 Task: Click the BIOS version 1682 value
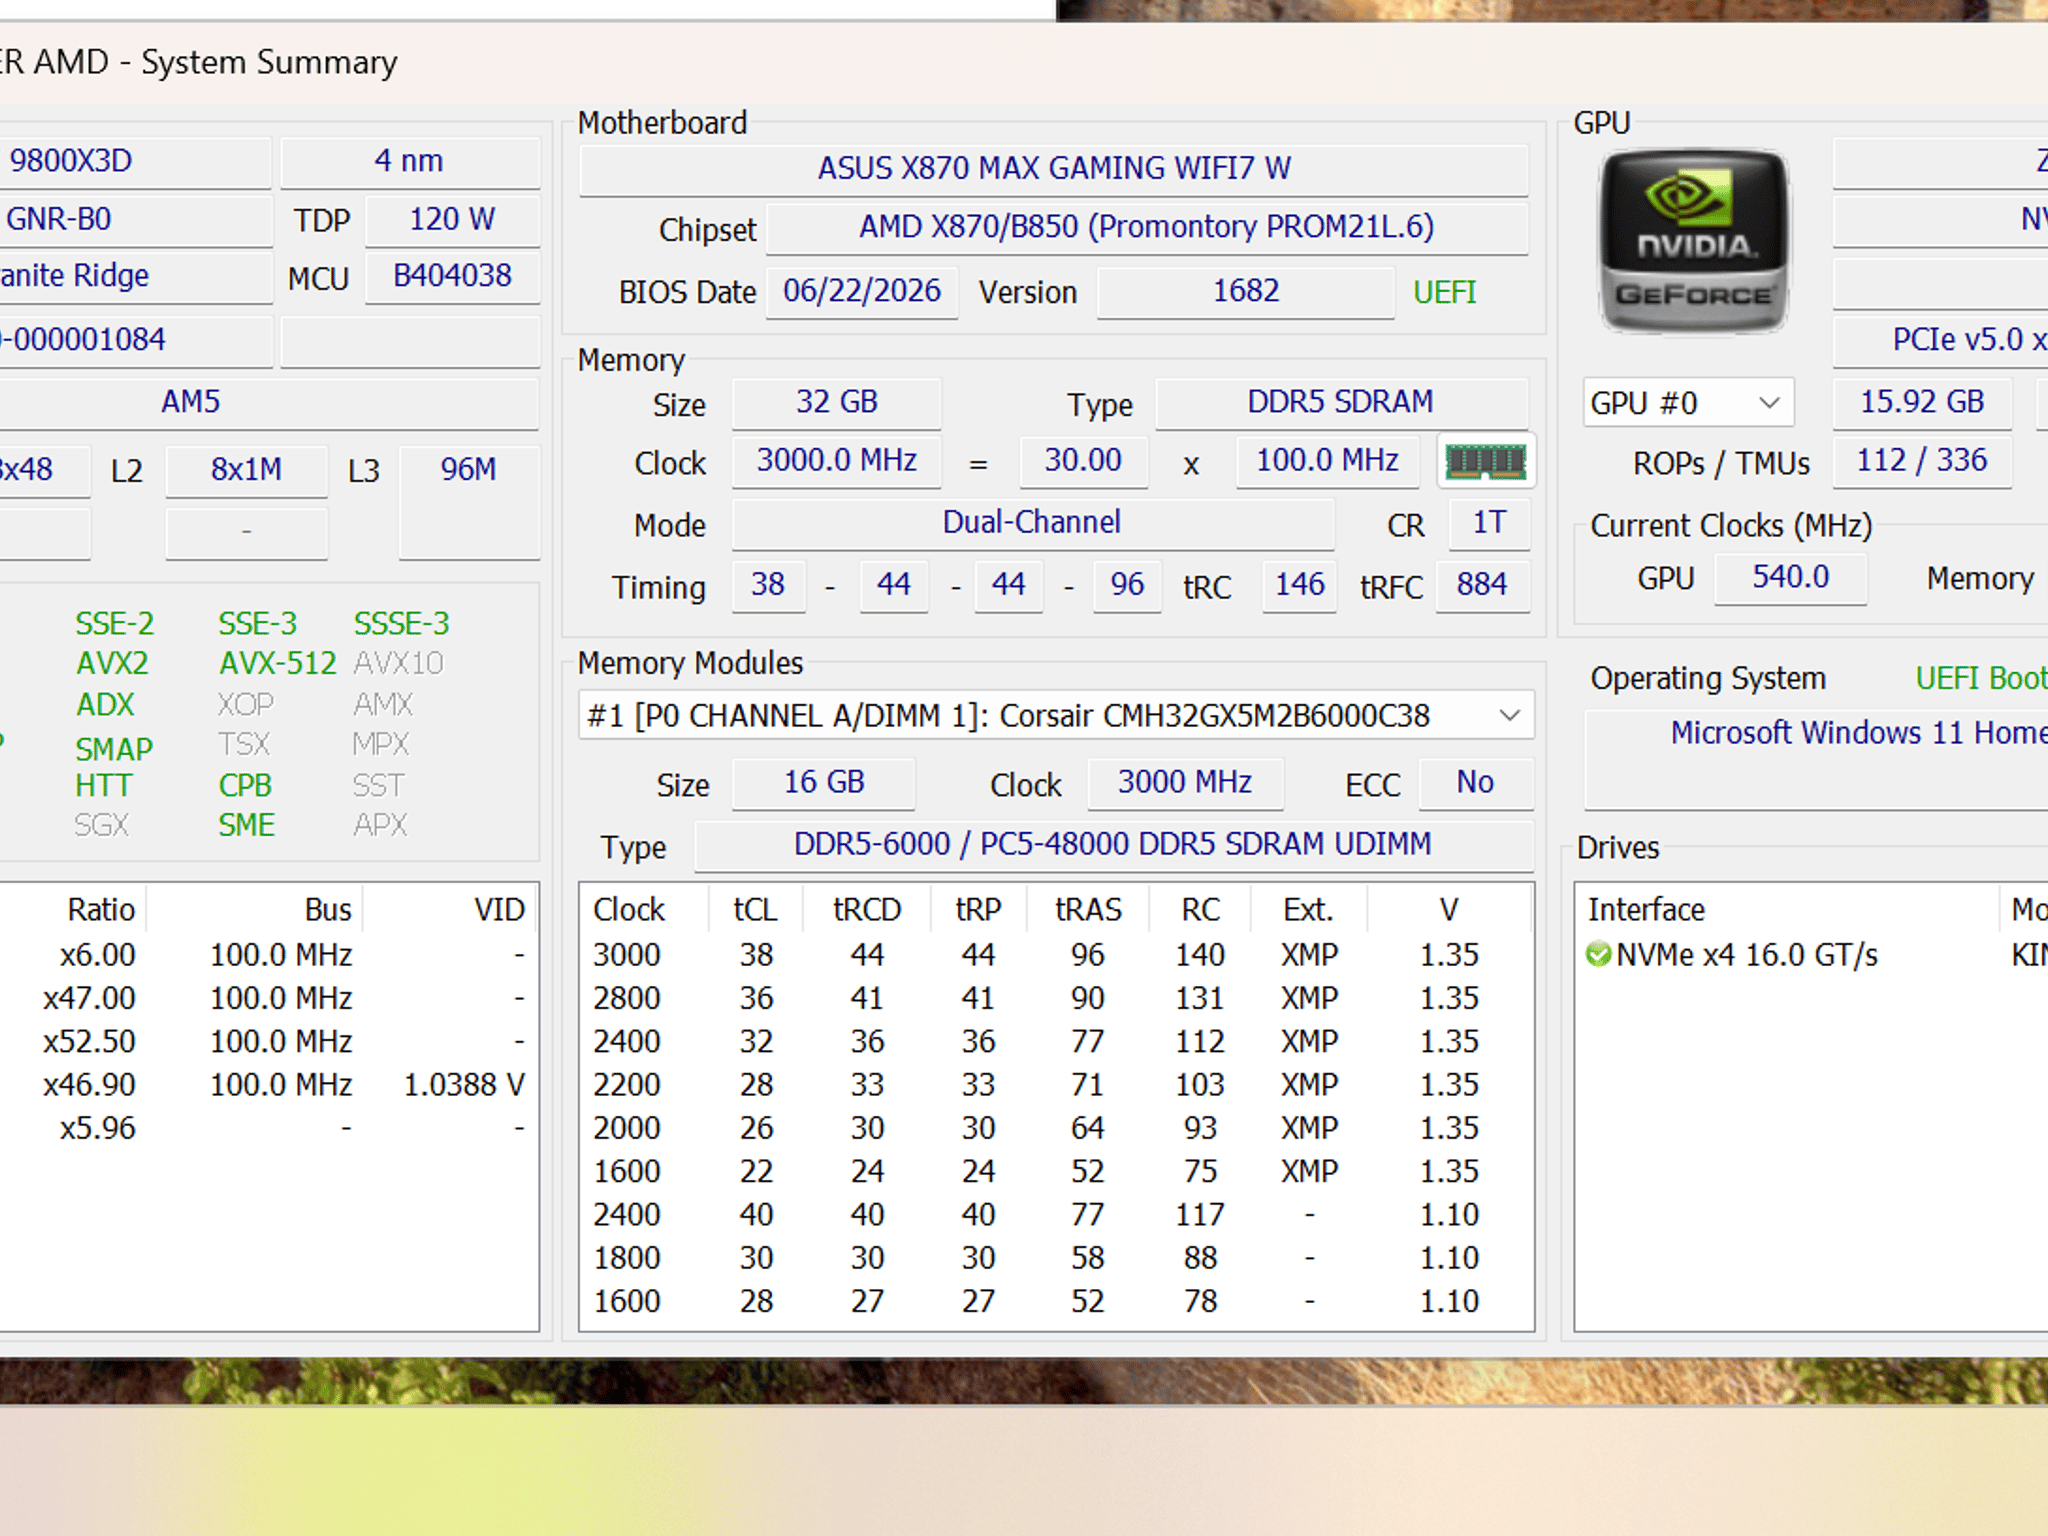click(x=1246, y=291)
